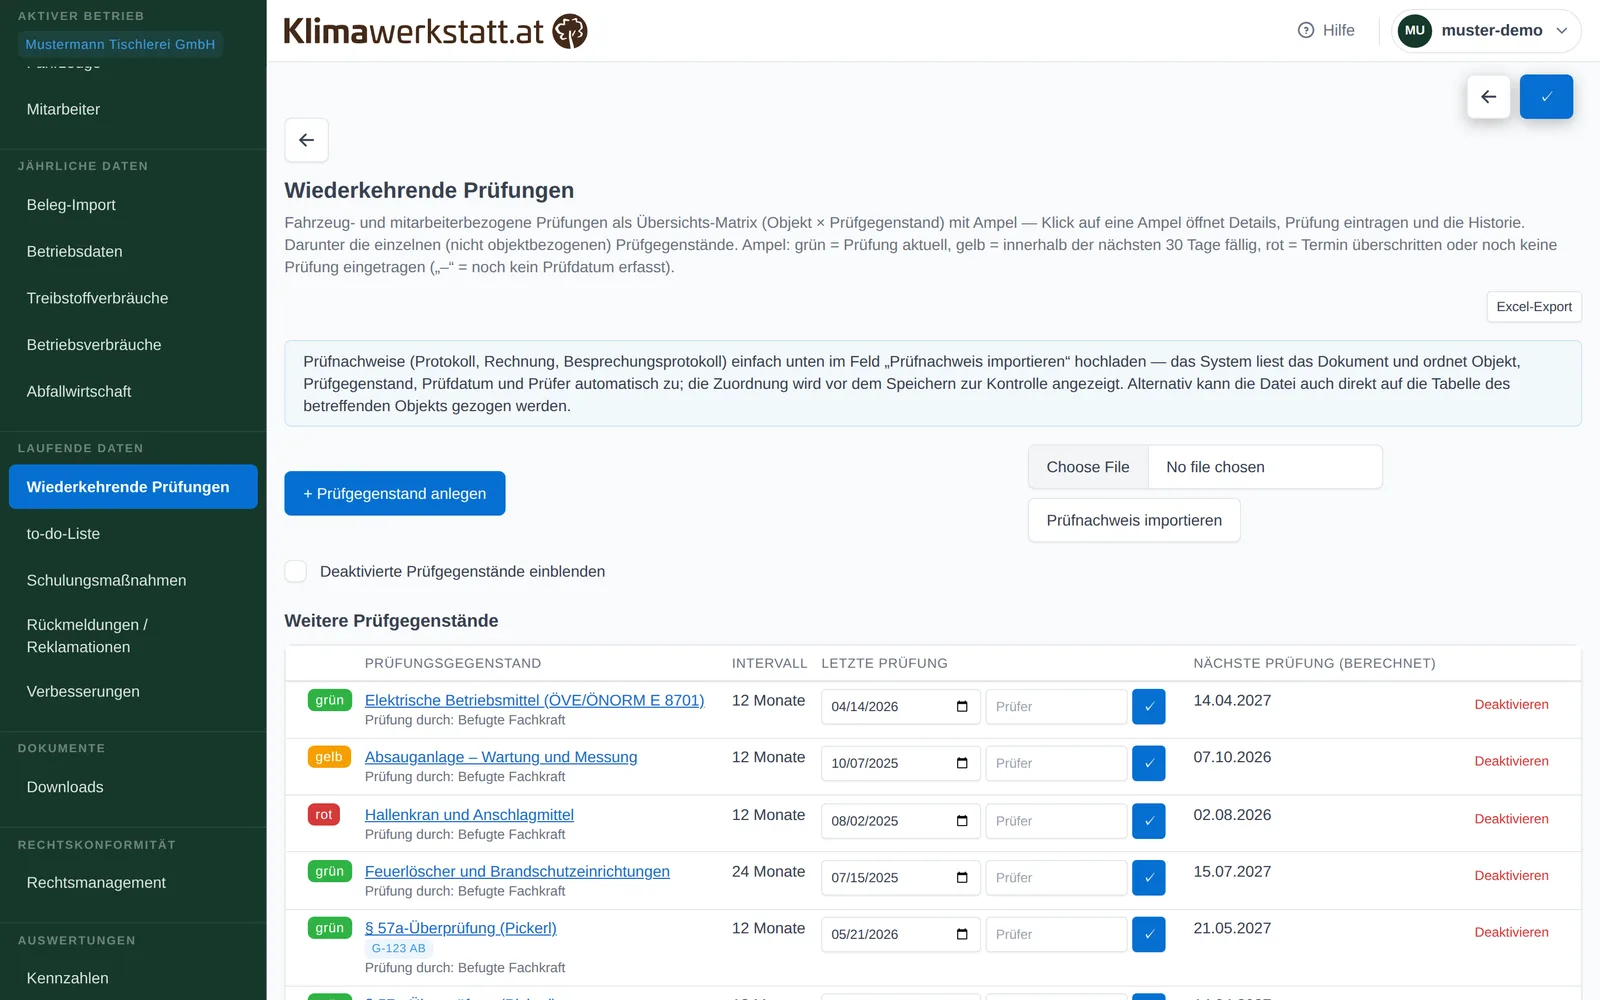1600x1000 pixels.
Task: Confirm date for Absauganlage row checkmark
Action: (x=1148, y=763)
